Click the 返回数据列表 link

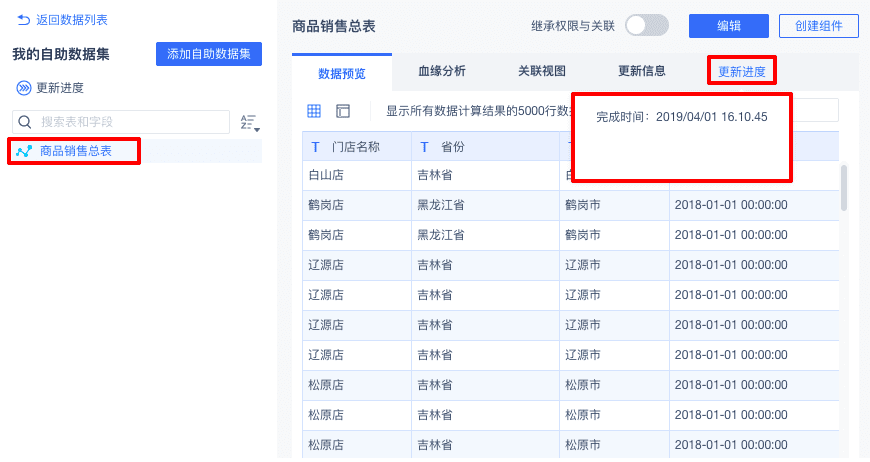(x=71, y=20)
